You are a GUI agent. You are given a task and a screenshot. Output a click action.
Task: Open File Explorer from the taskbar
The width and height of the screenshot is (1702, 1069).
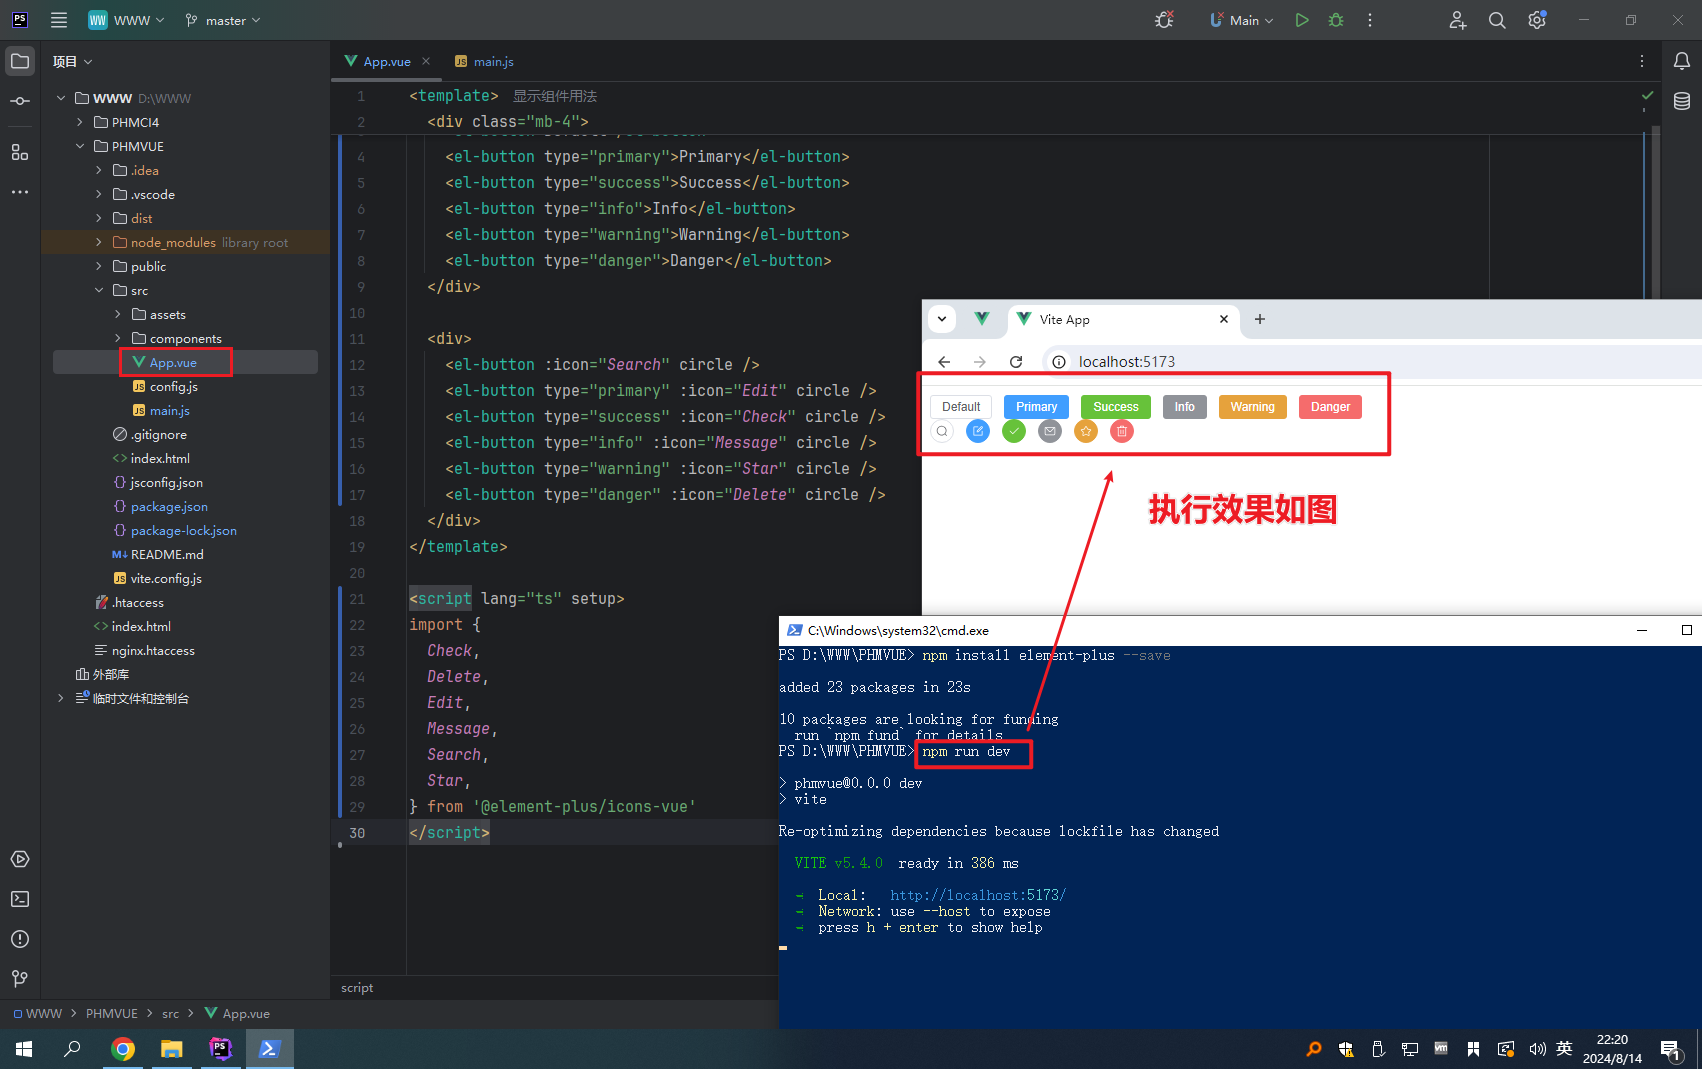point(172,1049)
